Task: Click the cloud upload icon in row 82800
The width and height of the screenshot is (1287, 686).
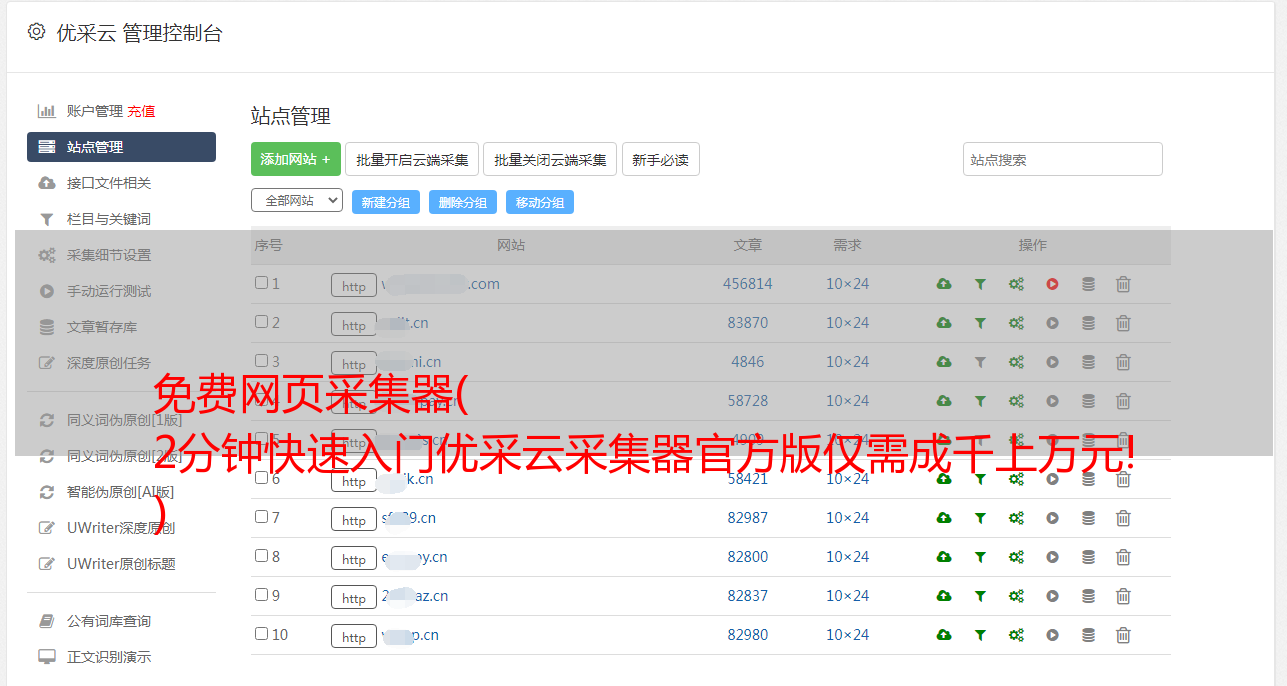Action: click(x=944, y=557)
